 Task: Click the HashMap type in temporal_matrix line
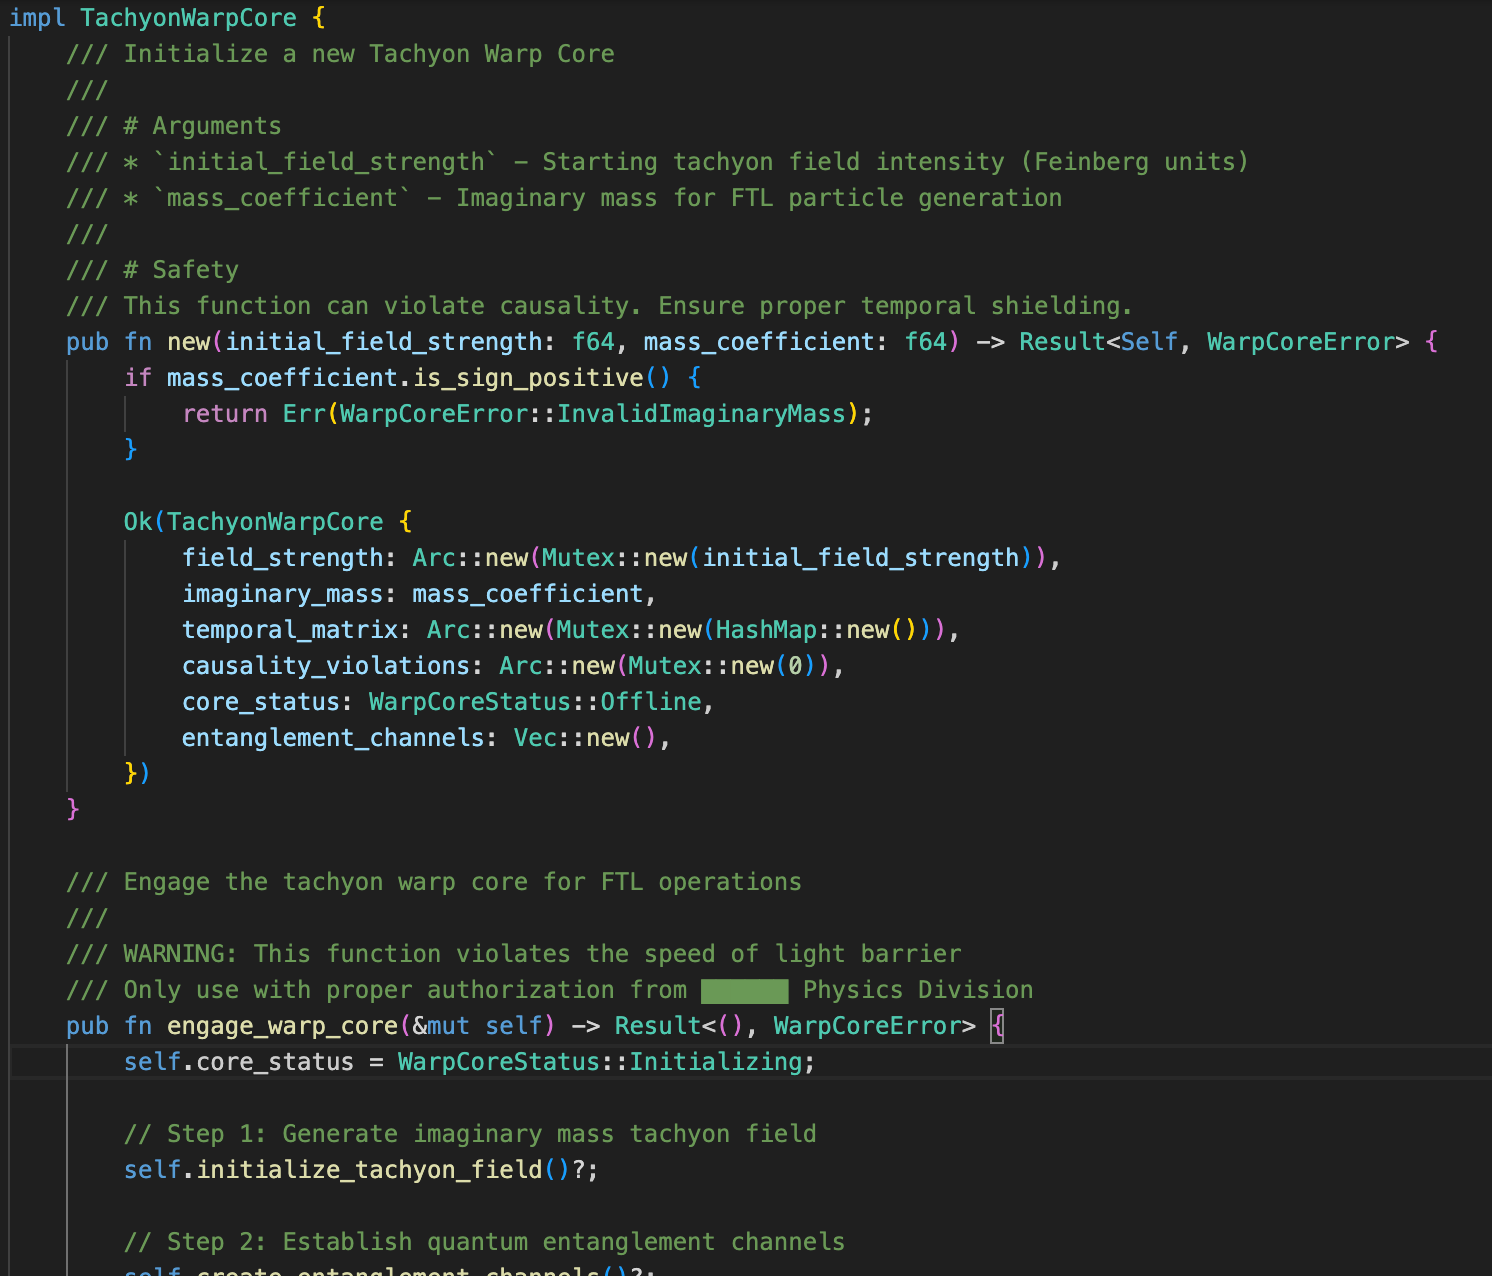click(x=766, y=630)
